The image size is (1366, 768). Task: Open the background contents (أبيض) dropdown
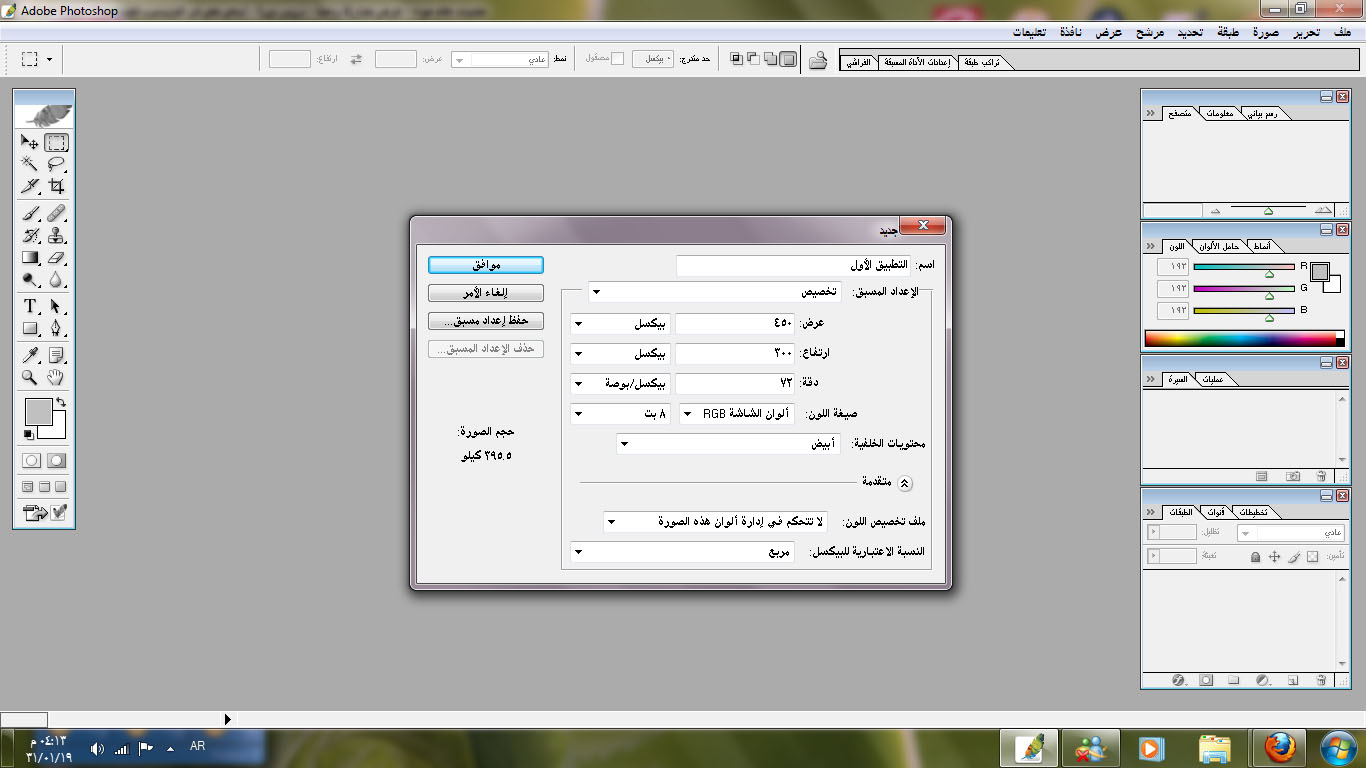728,444
